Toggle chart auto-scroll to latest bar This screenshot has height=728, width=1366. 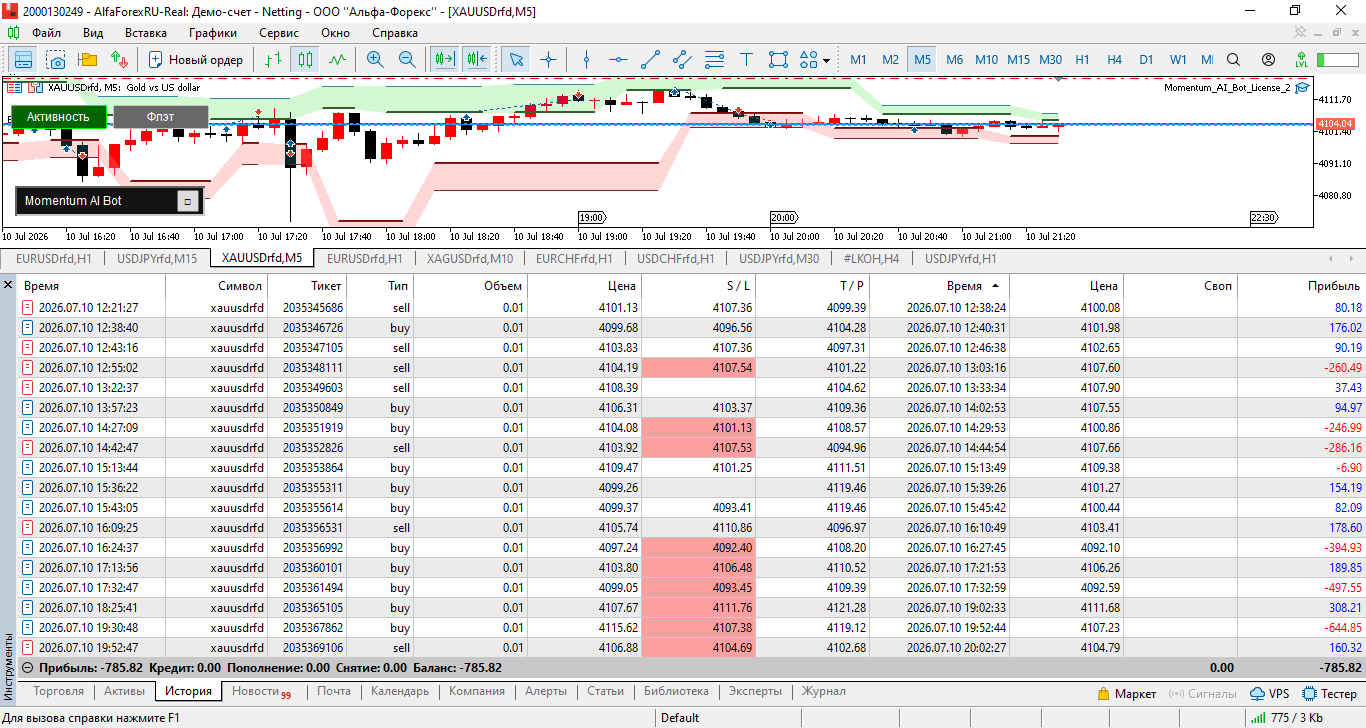coord(444,59)
